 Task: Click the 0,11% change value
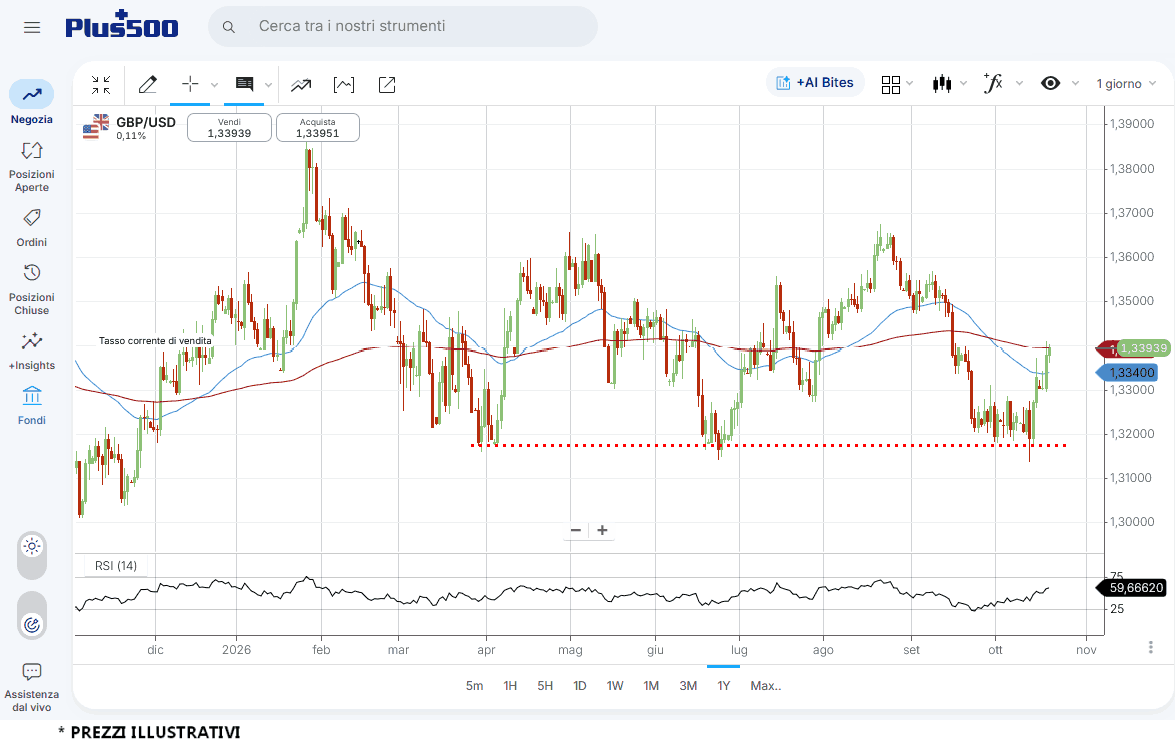tap(131, 136)
